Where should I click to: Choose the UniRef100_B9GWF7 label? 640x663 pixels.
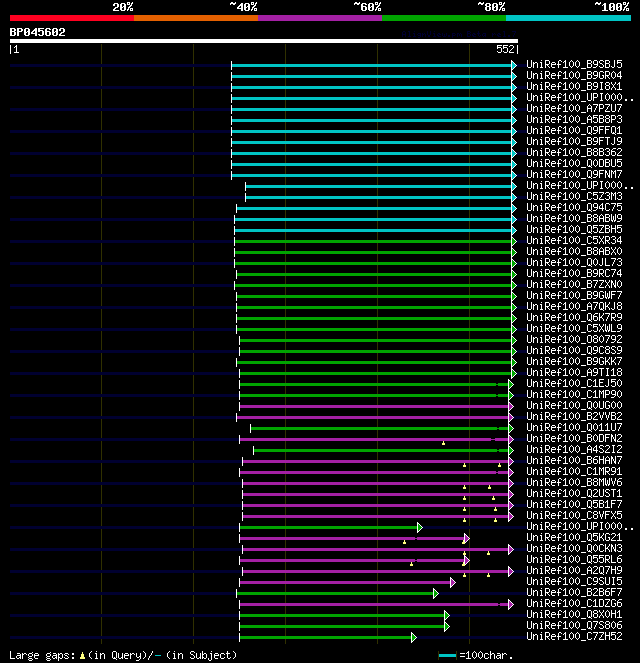coord(574,295)
